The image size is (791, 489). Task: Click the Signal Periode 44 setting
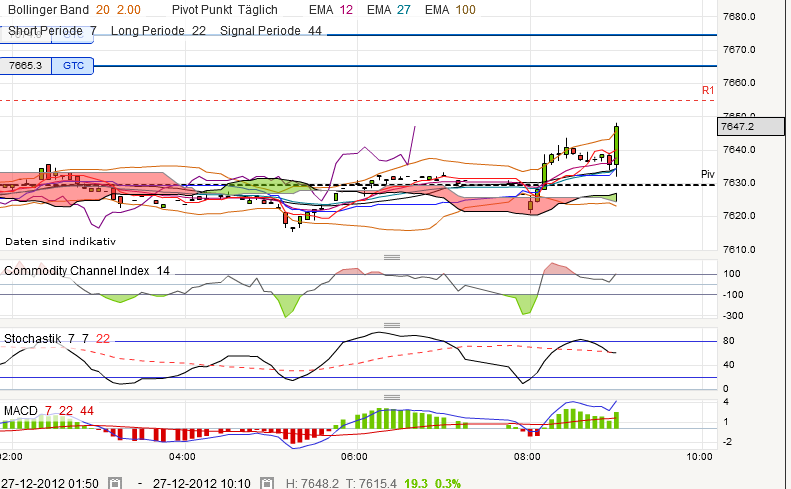(271, 31)
